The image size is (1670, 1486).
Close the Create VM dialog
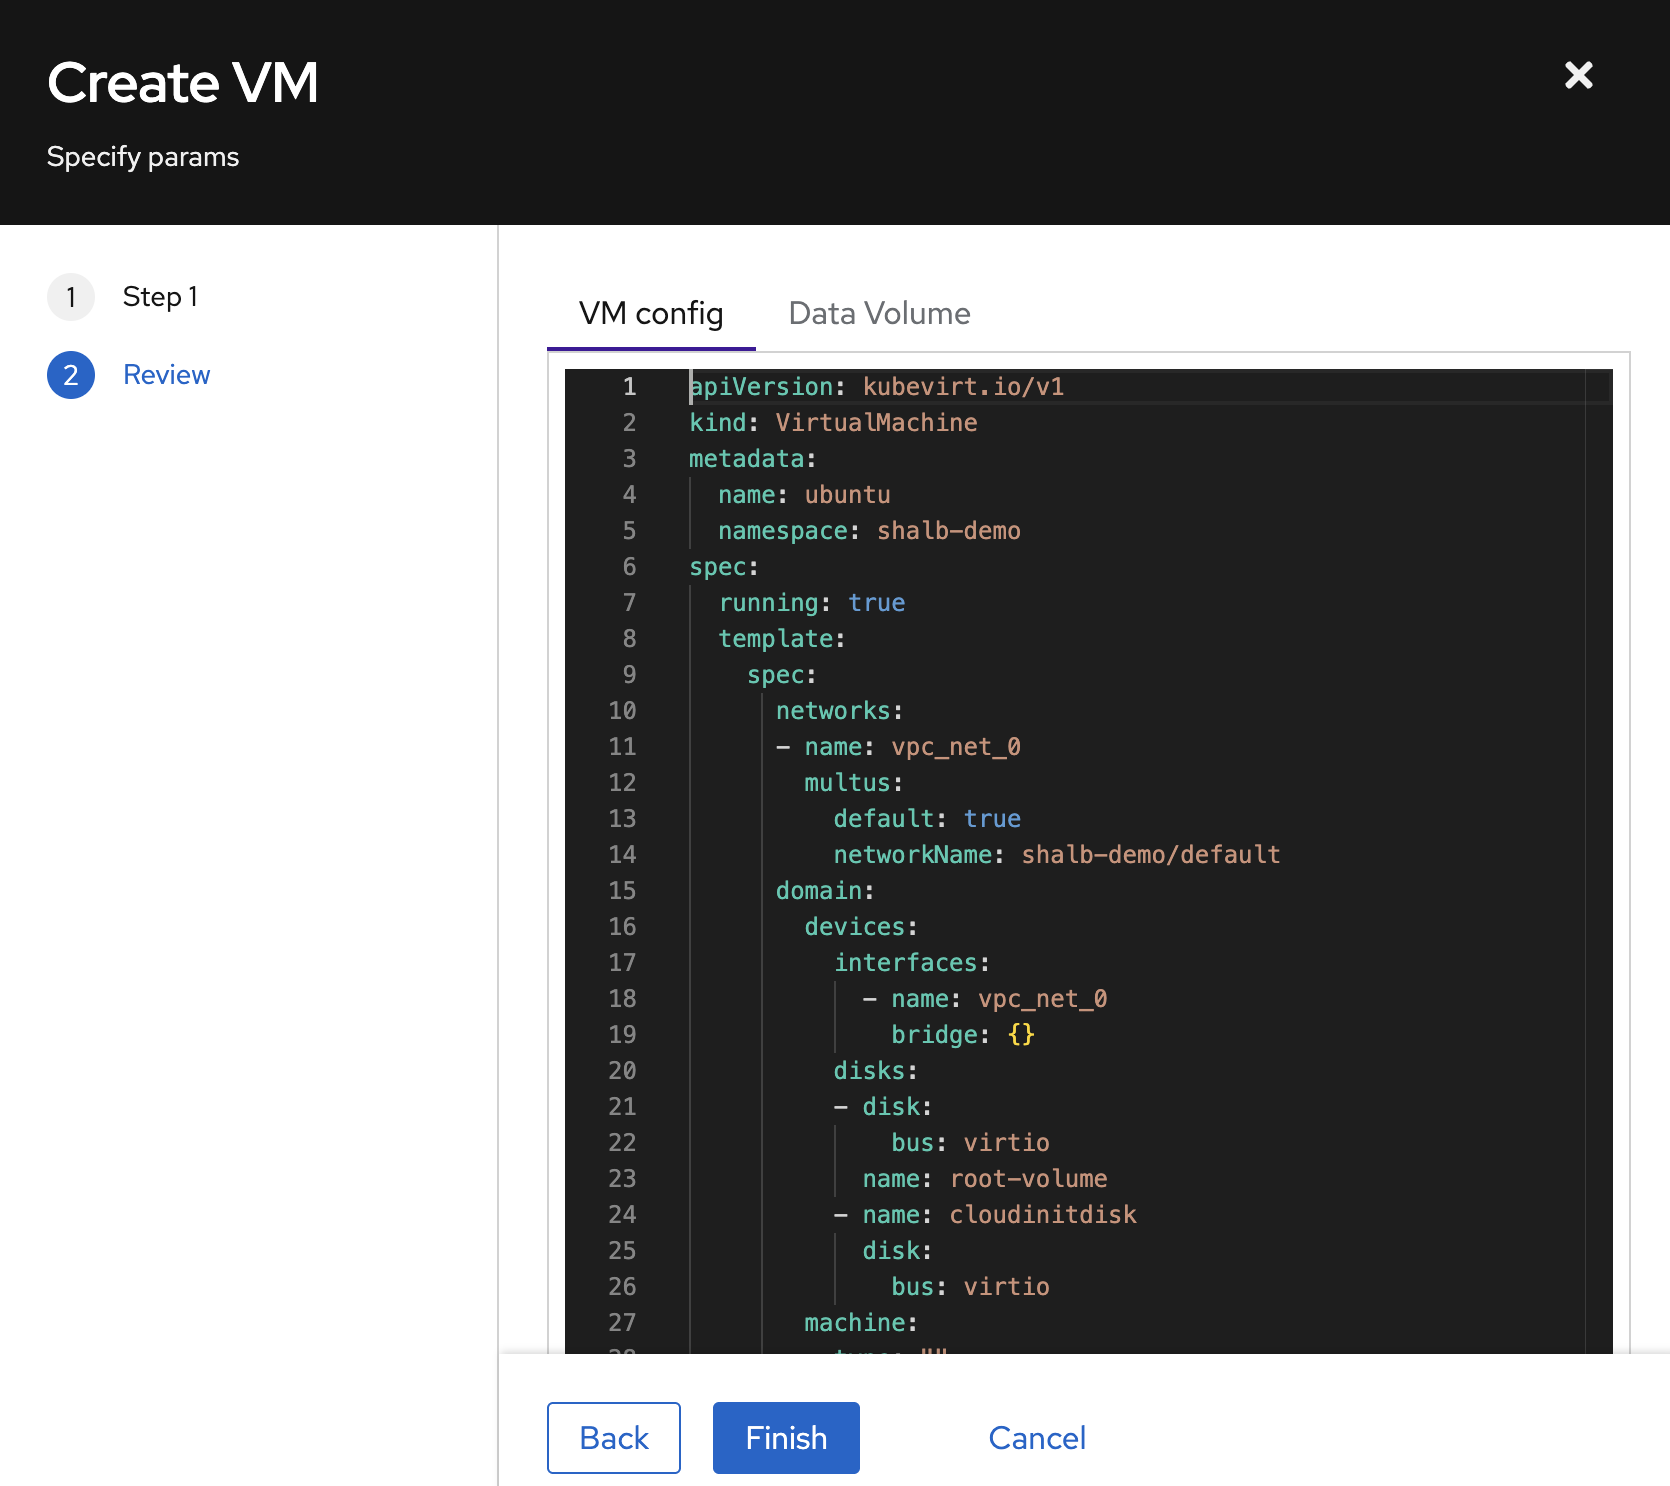[x=1578, y=75]
